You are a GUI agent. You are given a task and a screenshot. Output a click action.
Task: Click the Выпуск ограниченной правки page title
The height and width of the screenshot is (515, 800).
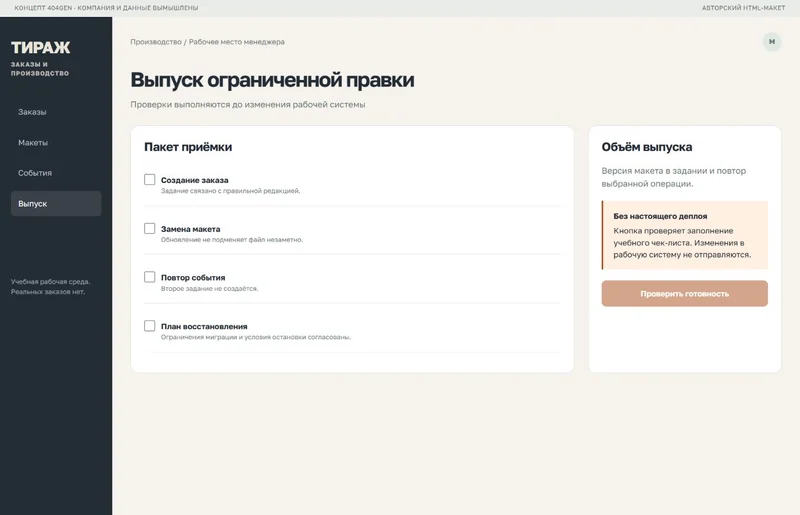tap(272, 80)
